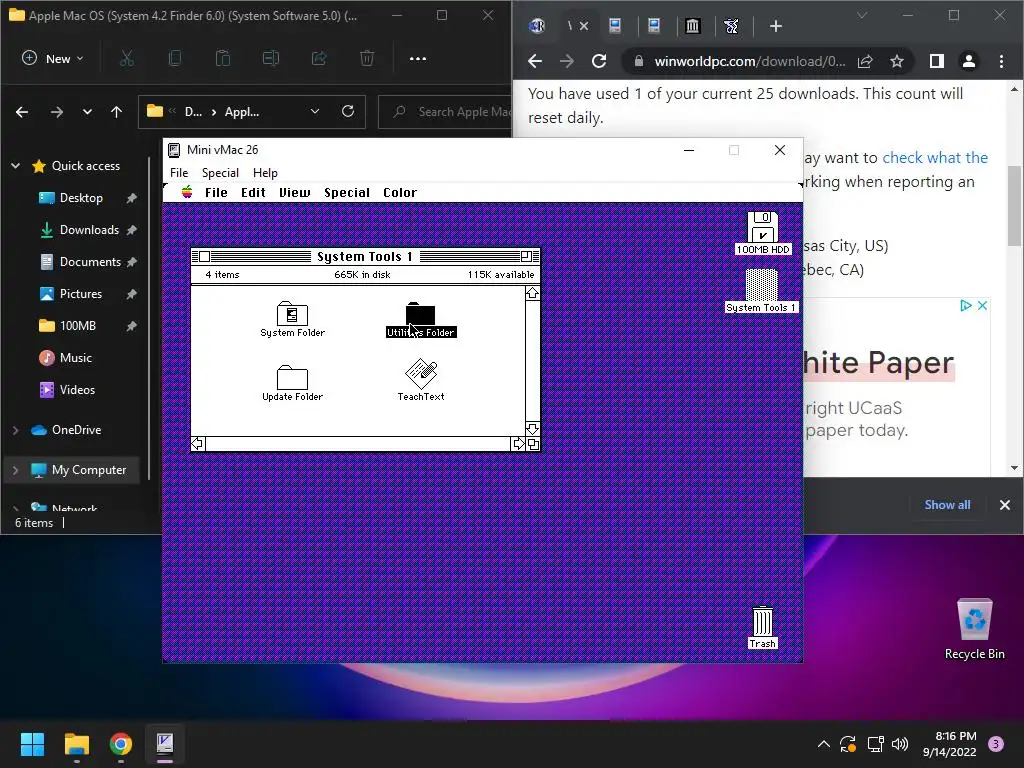Click the File Explorer refresh icon
The height and width of the screenshot is (768, 1024).
click(x=348, y=111)
